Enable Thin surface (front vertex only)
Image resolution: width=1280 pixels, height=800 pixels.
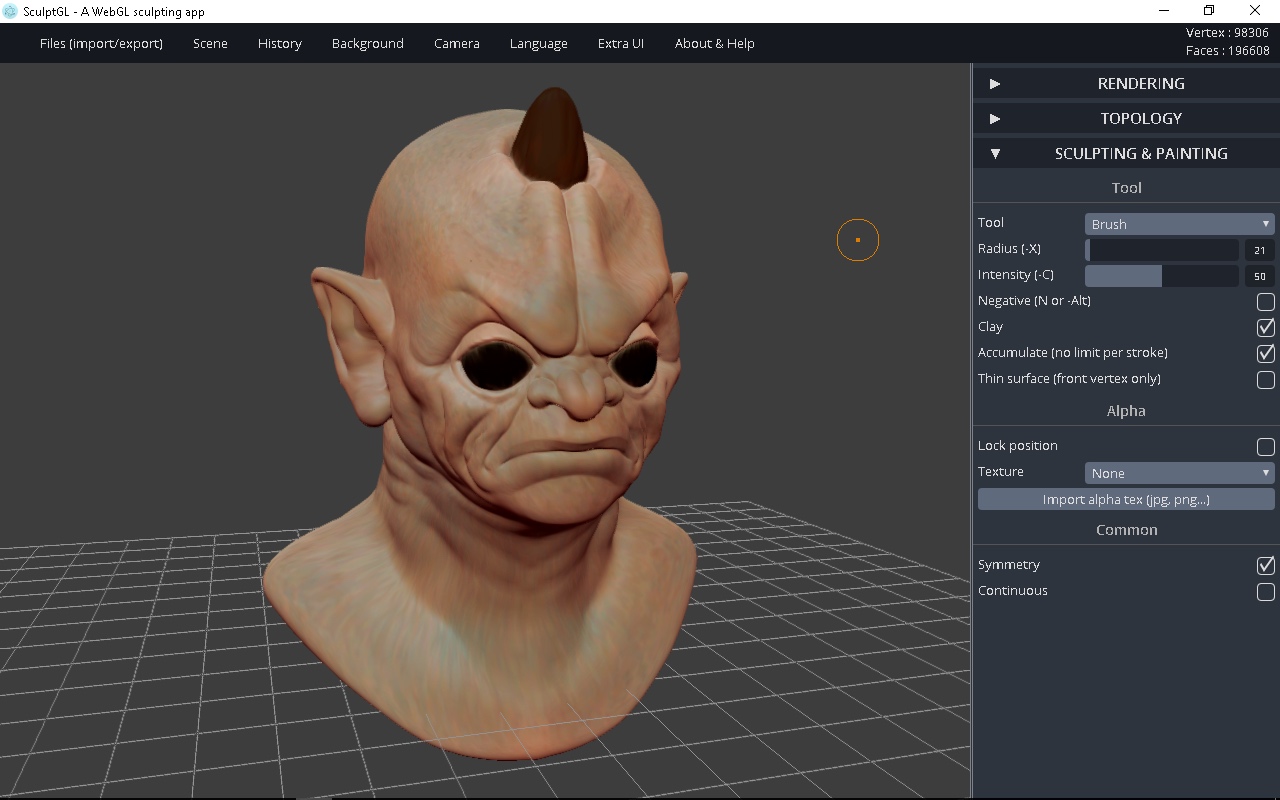(1266, 379)
